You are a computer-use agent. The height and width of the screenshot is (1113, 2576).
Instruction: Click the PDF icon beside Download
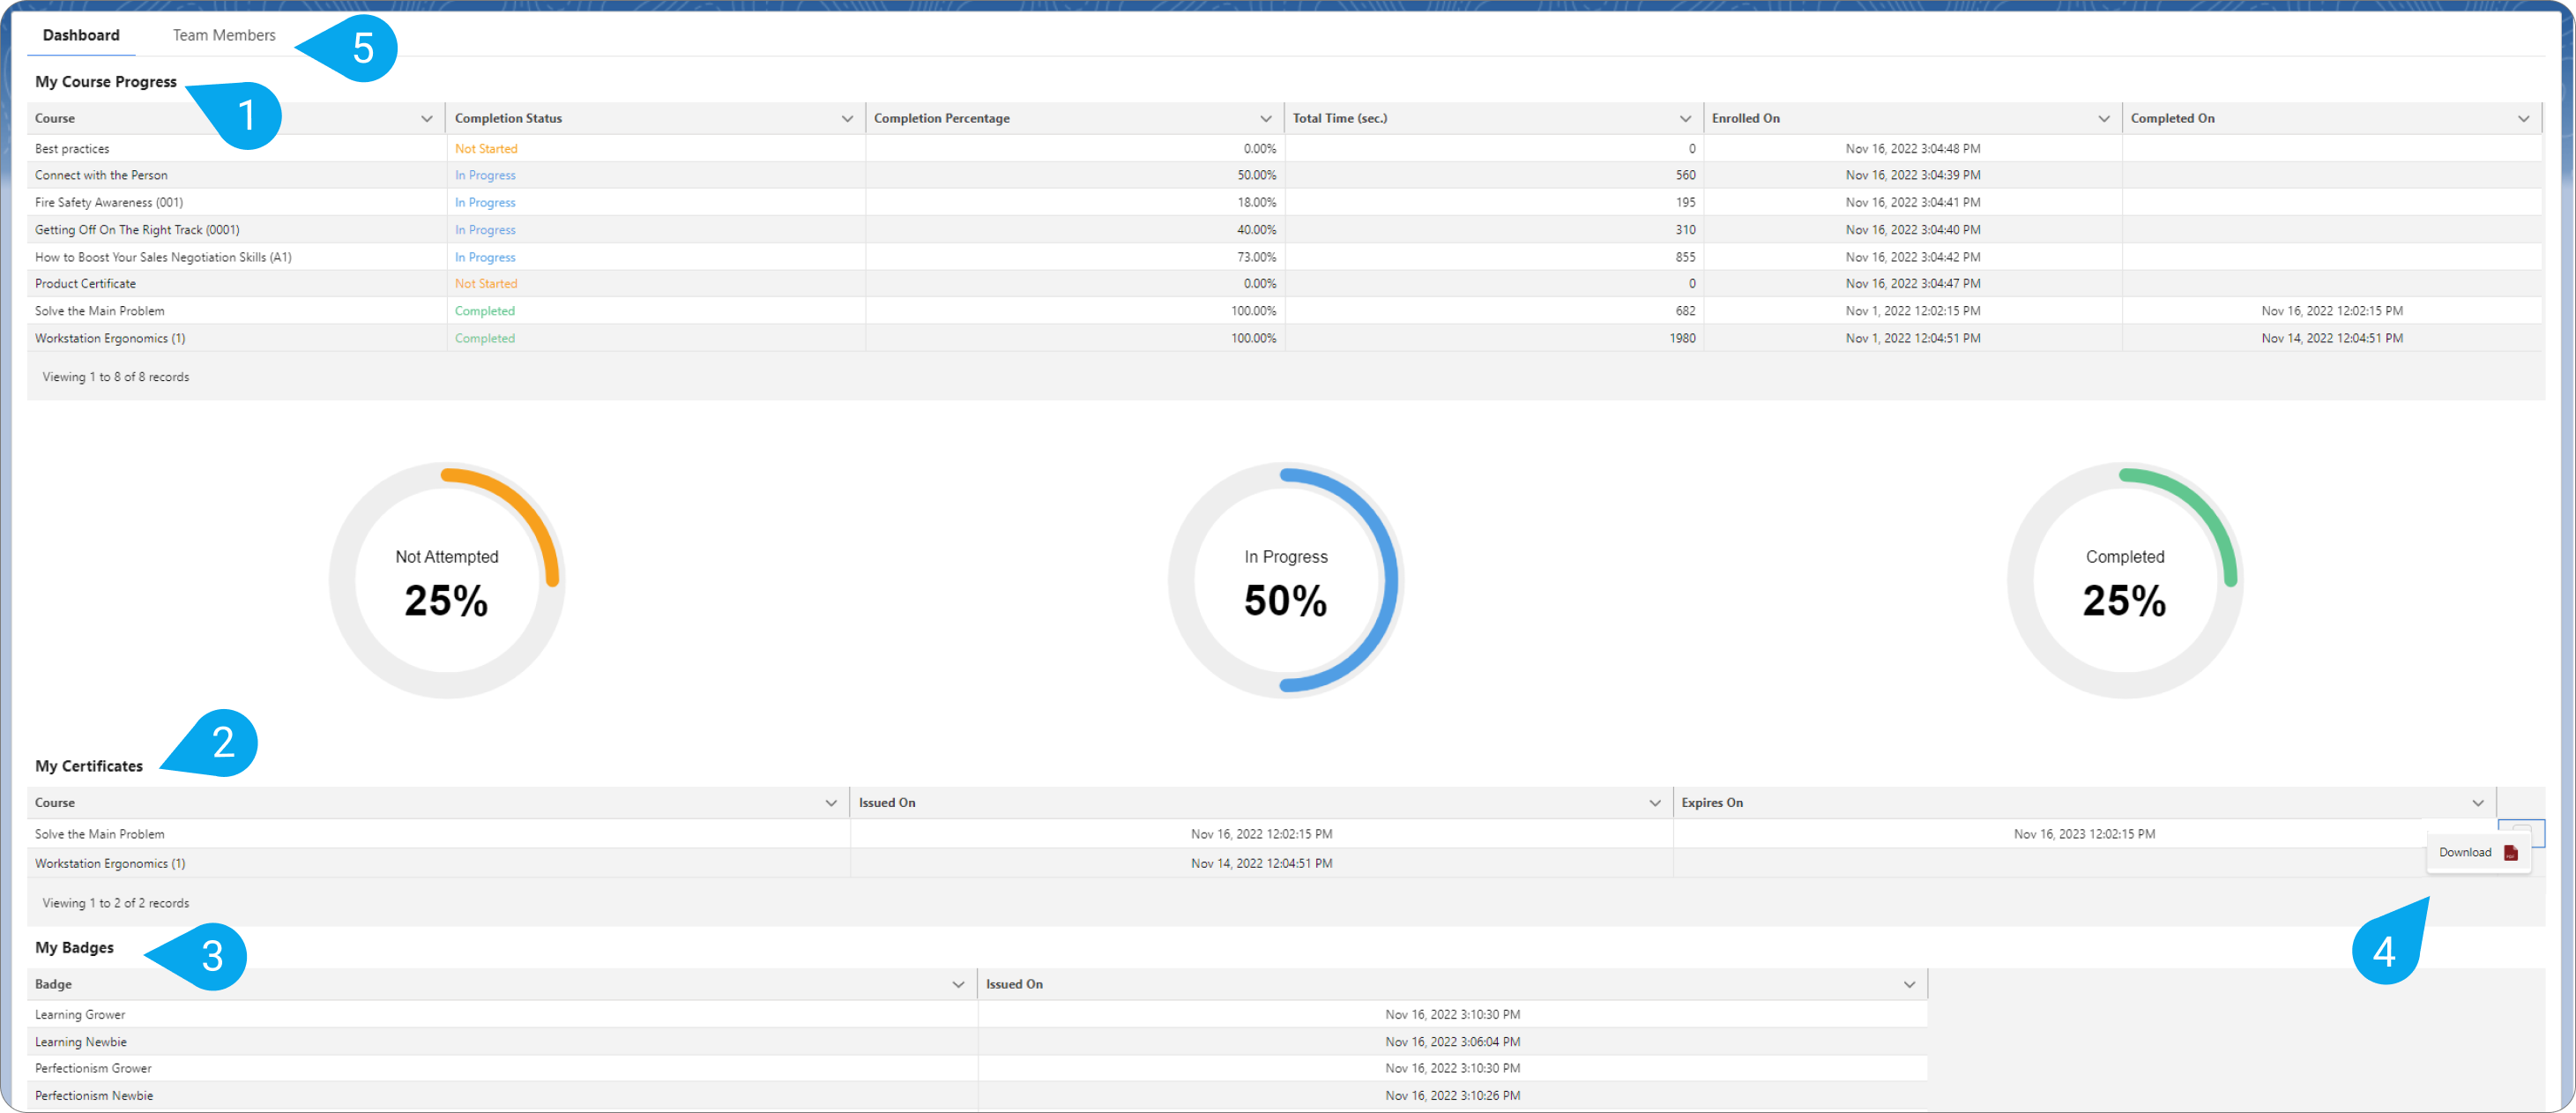point(2510,852)
